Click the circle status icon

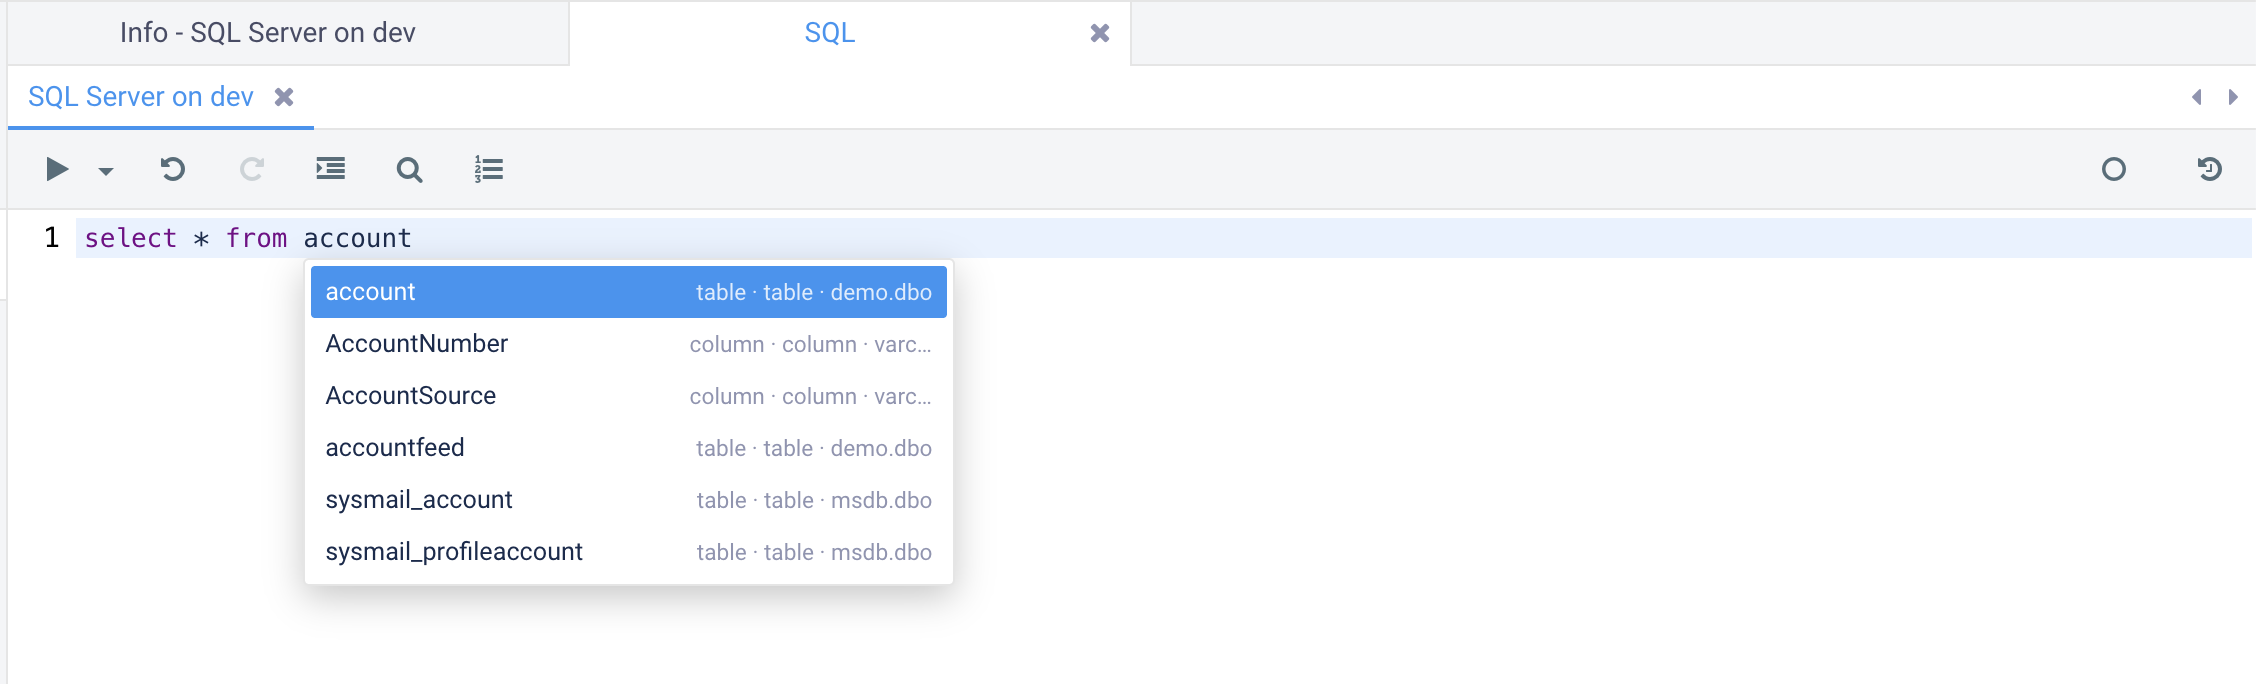click(2114, 169)
